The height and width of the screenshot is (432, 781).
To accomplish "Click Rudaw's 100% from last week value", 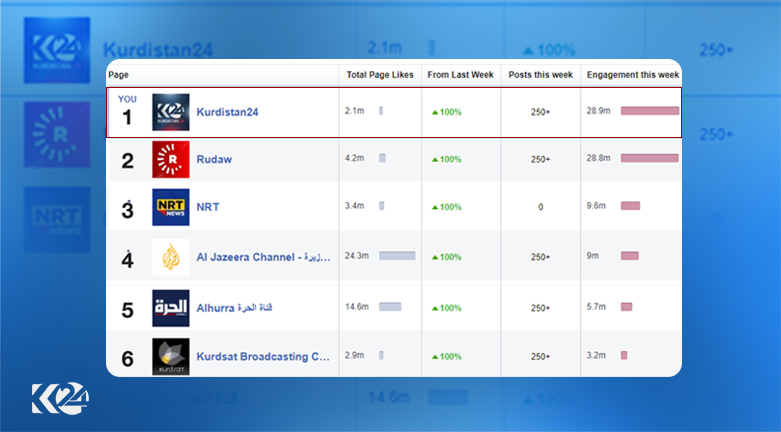I will coord(447,159).
